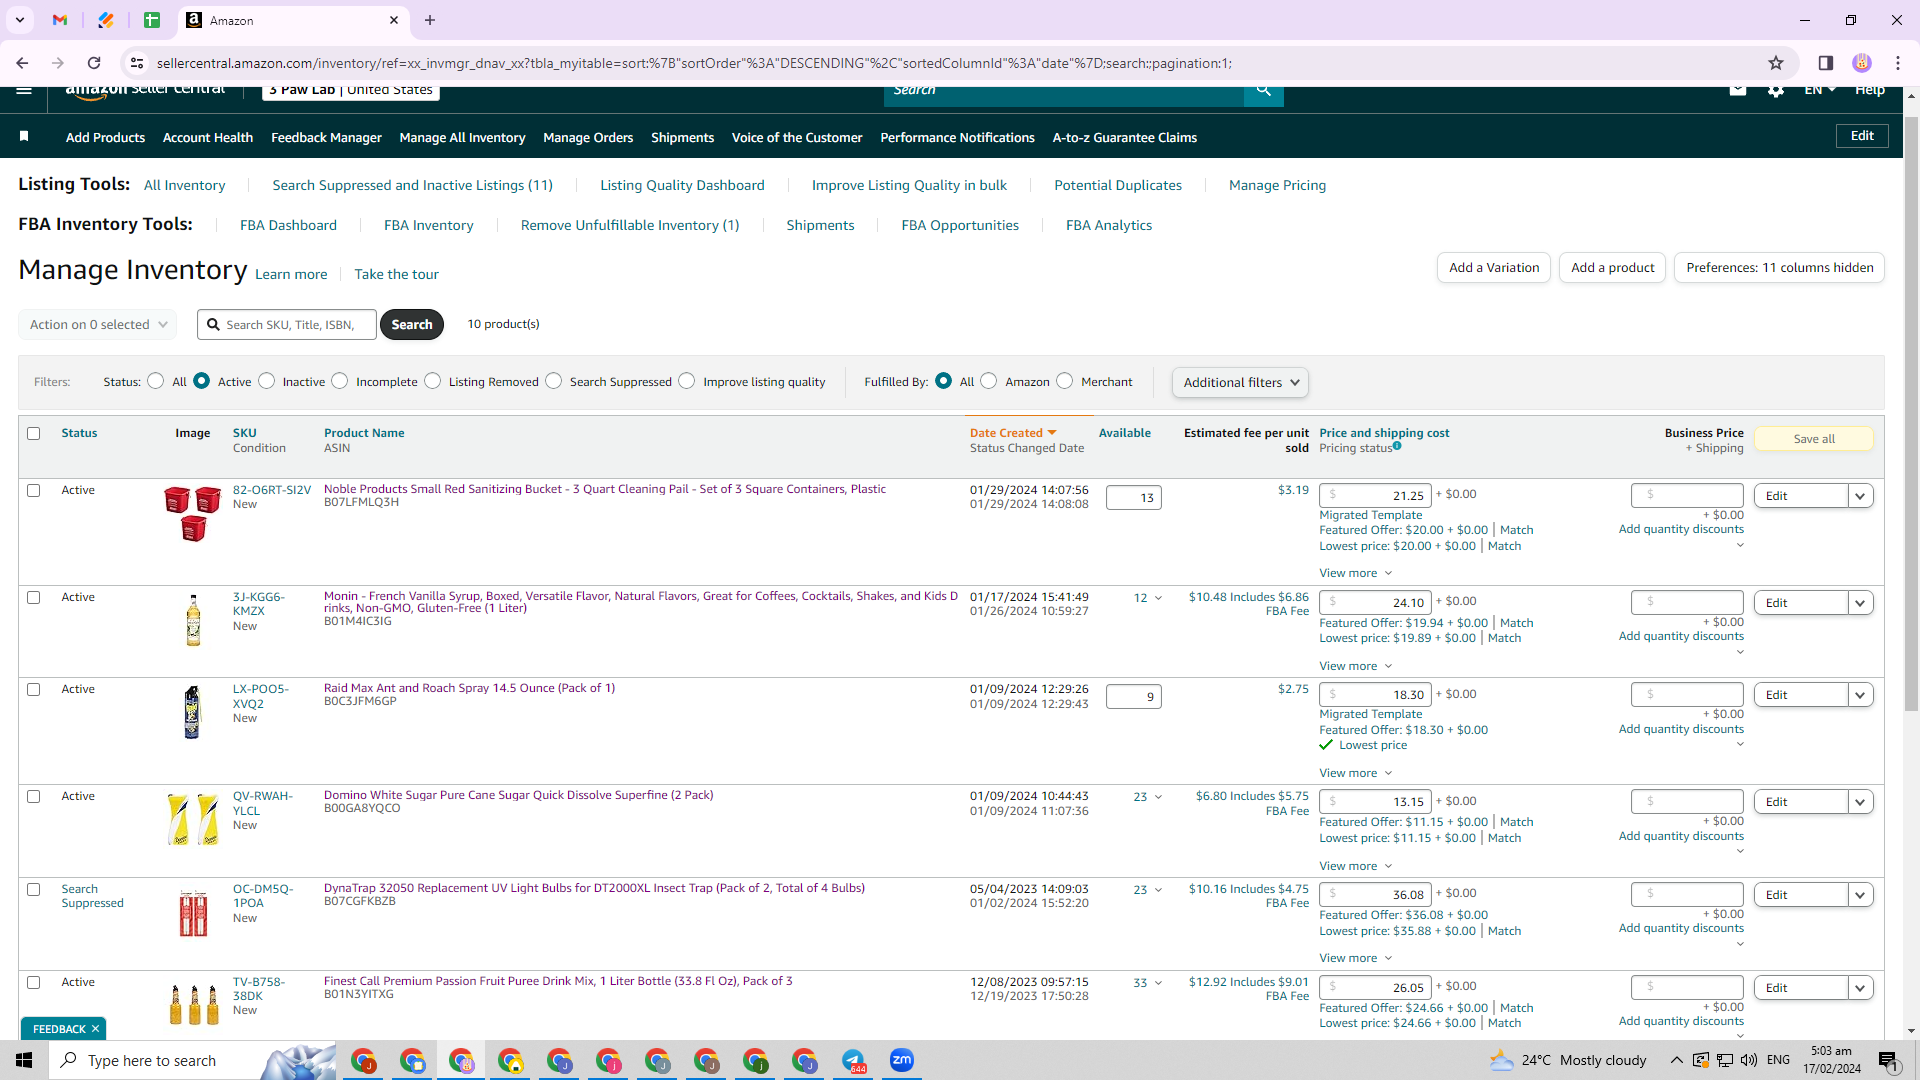The width and height of the screenshot is (1920, 1080).
Task: Select checkbox for Raid Max spray row
Action: 34,690
